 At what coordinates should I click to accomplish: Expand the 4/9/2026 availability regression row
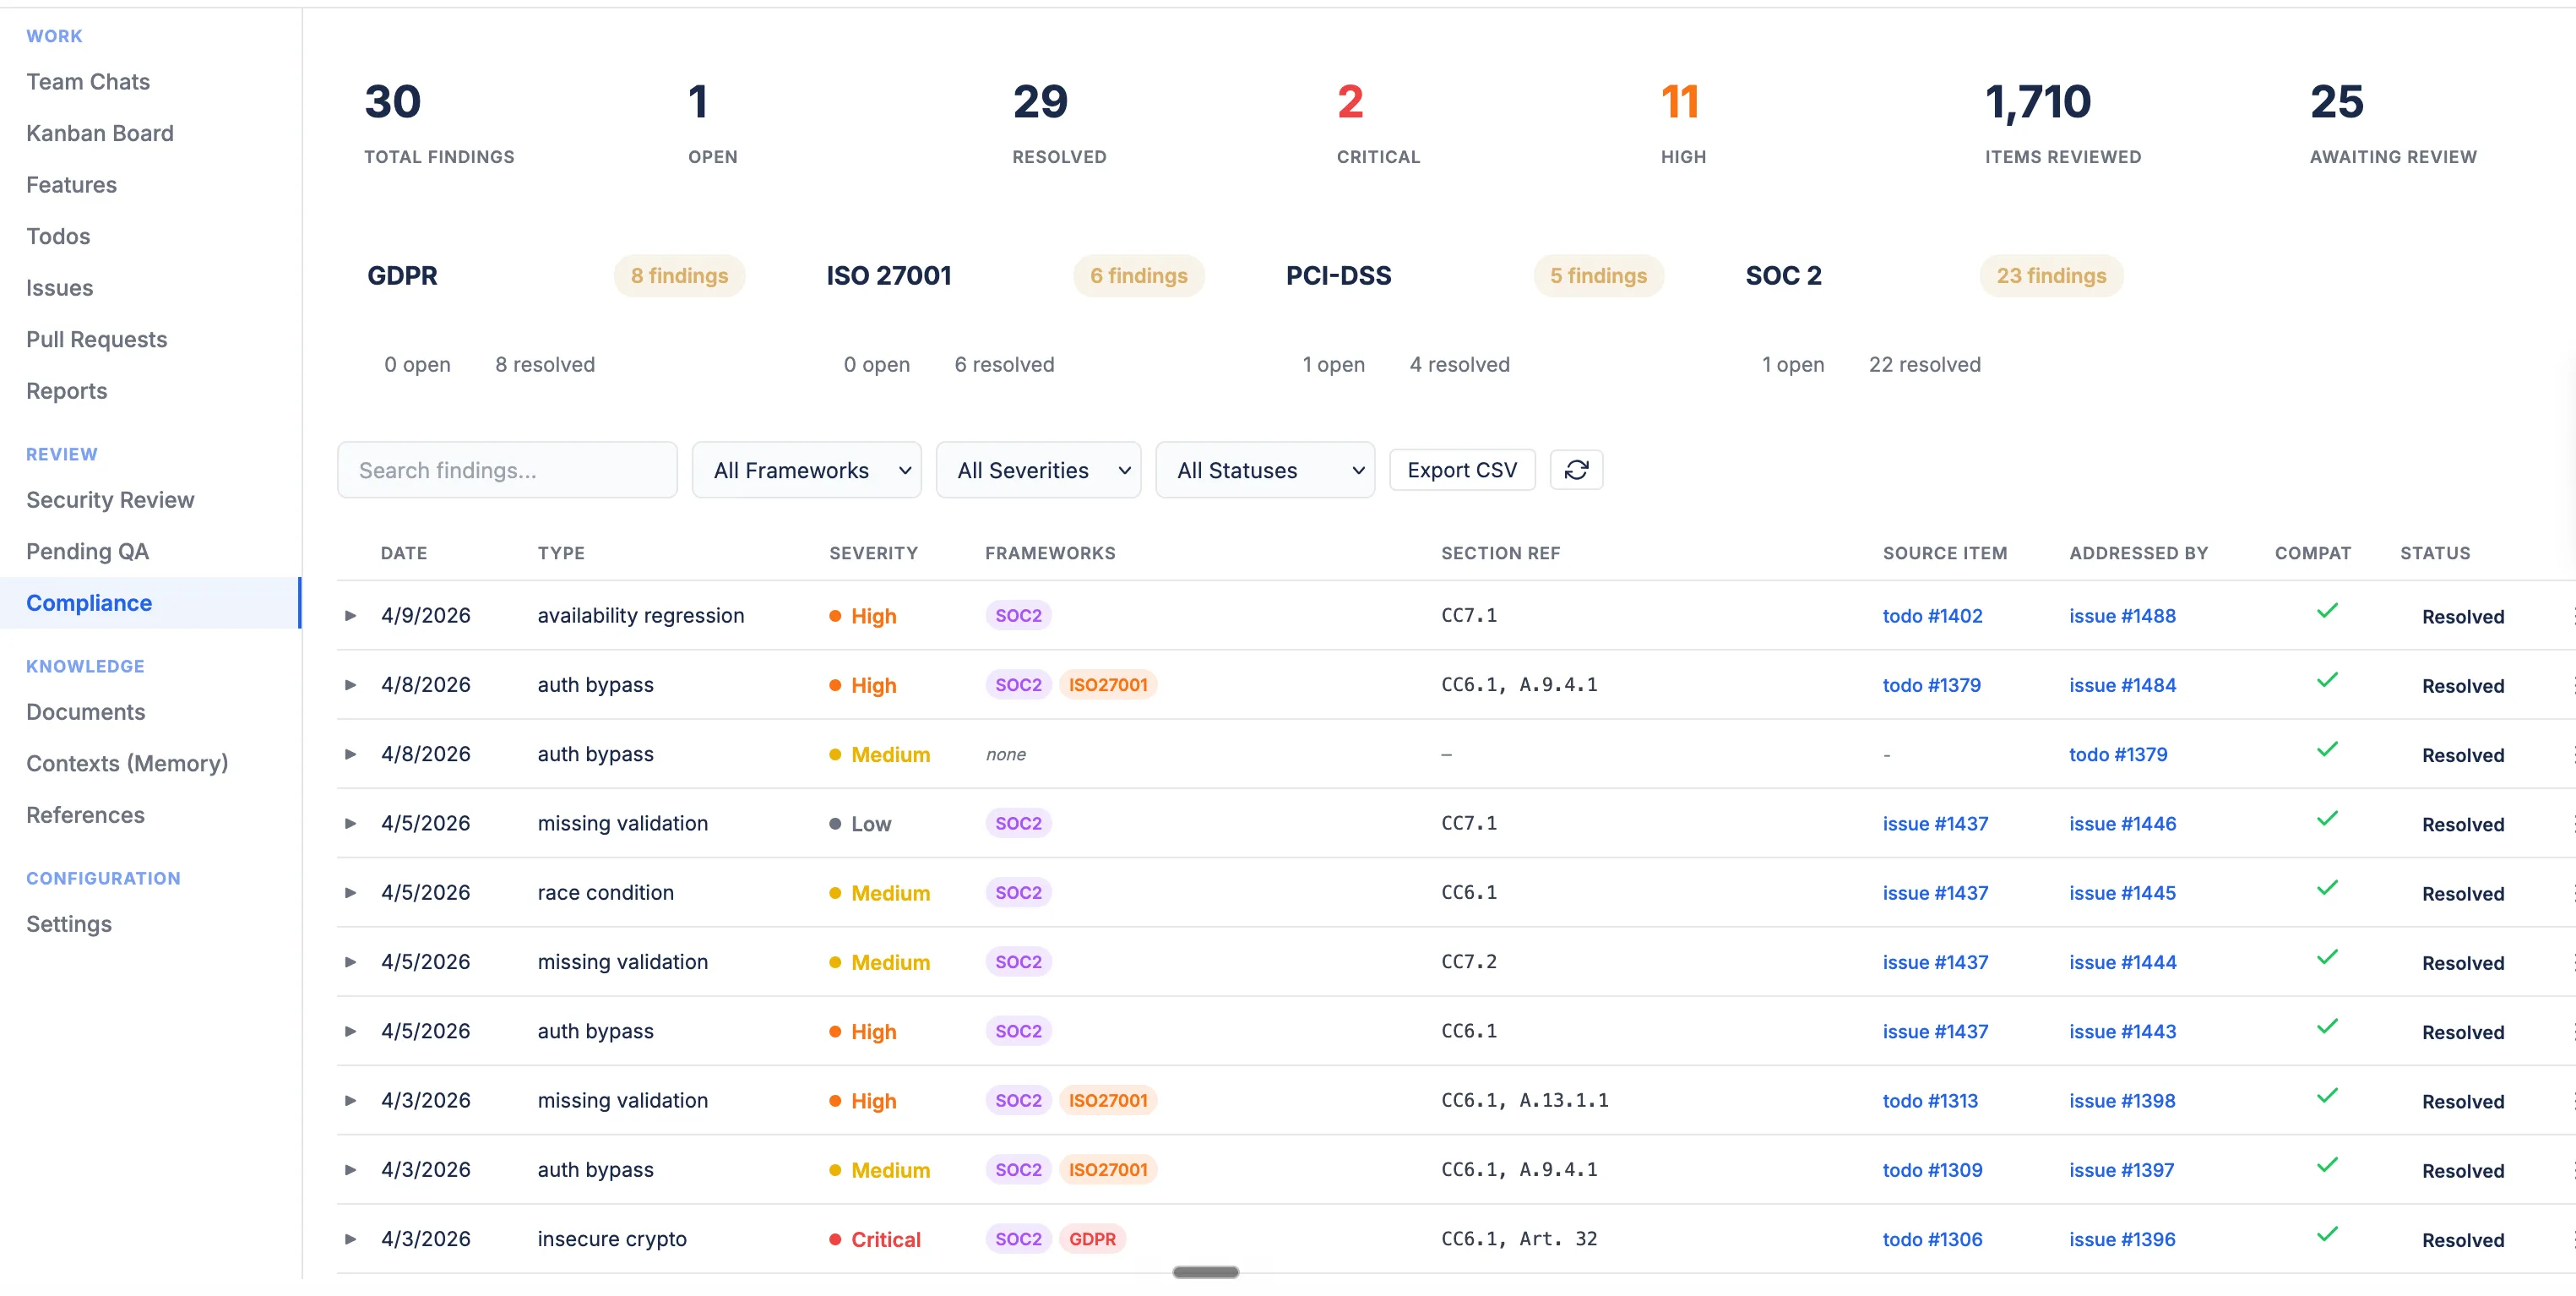(x=350, y=615)
